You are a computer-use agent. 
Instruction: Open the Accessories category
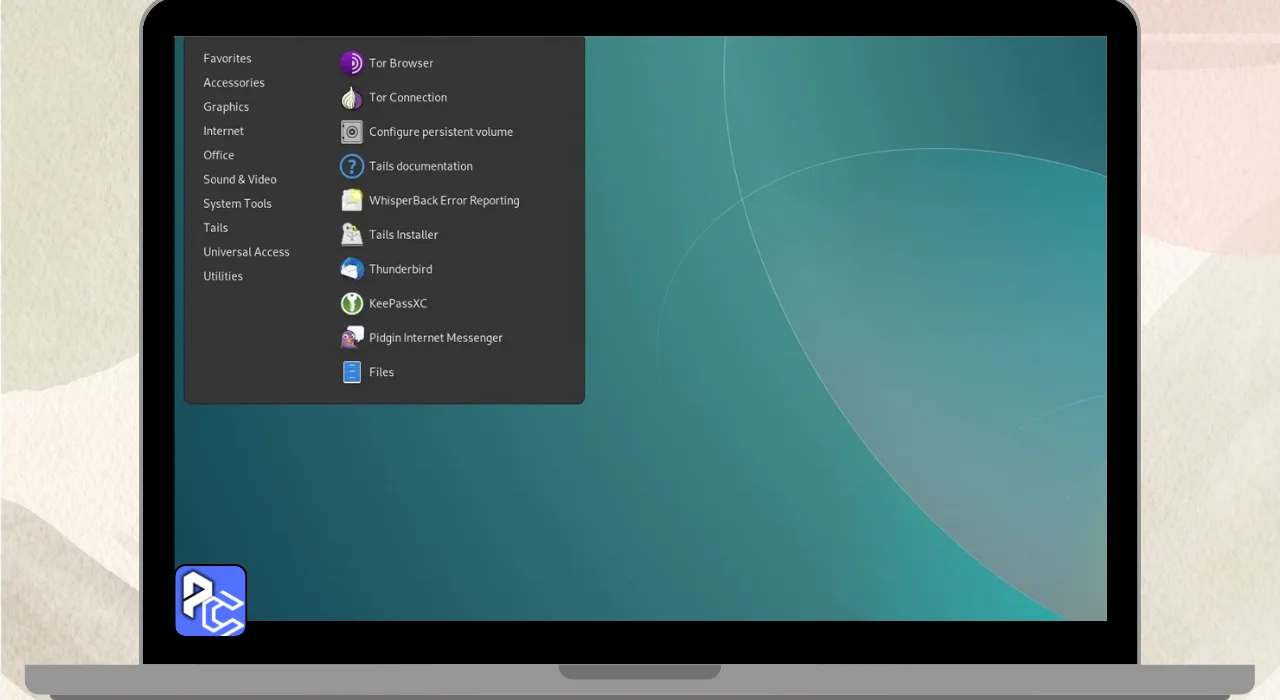(234, 83)
